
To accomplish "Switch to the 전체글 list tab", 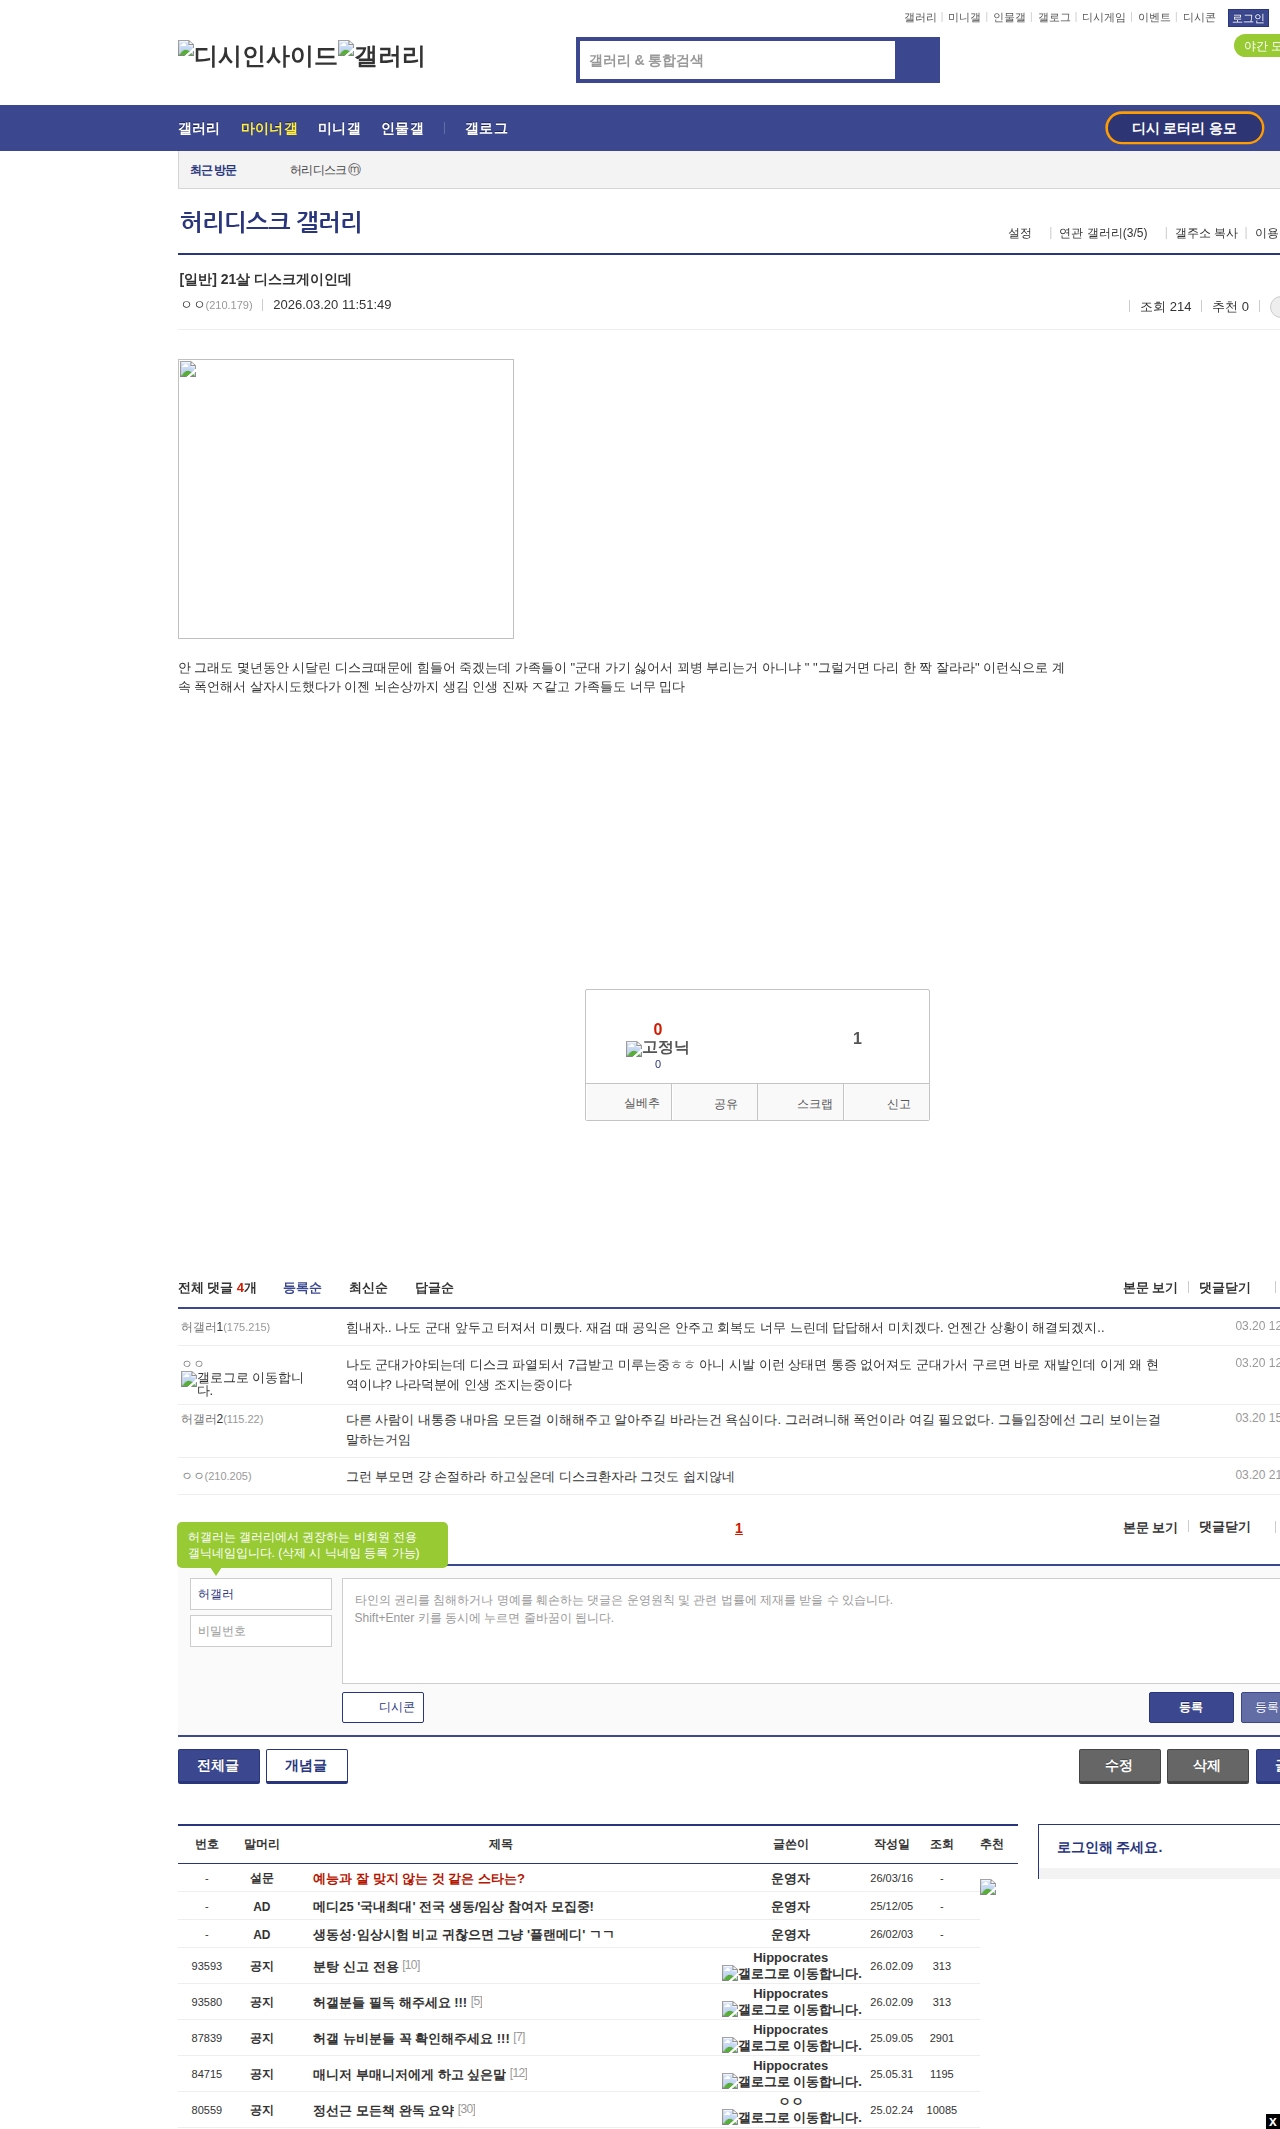I will coord(219,1766).
